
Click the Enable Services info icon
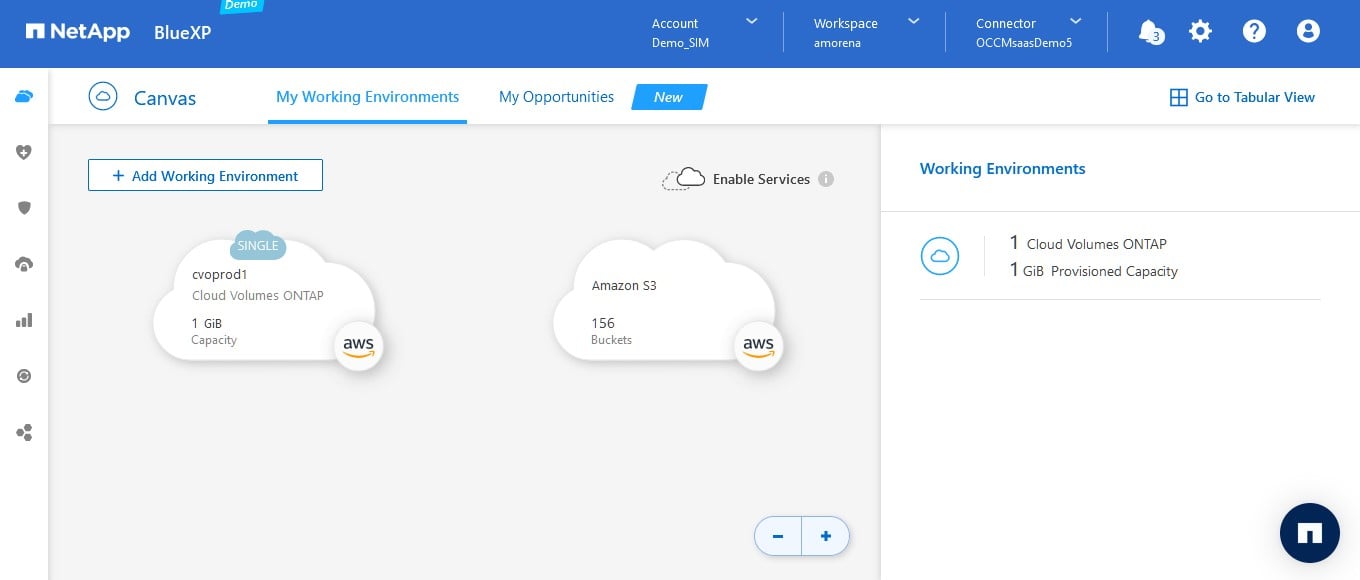click(826, 179)
